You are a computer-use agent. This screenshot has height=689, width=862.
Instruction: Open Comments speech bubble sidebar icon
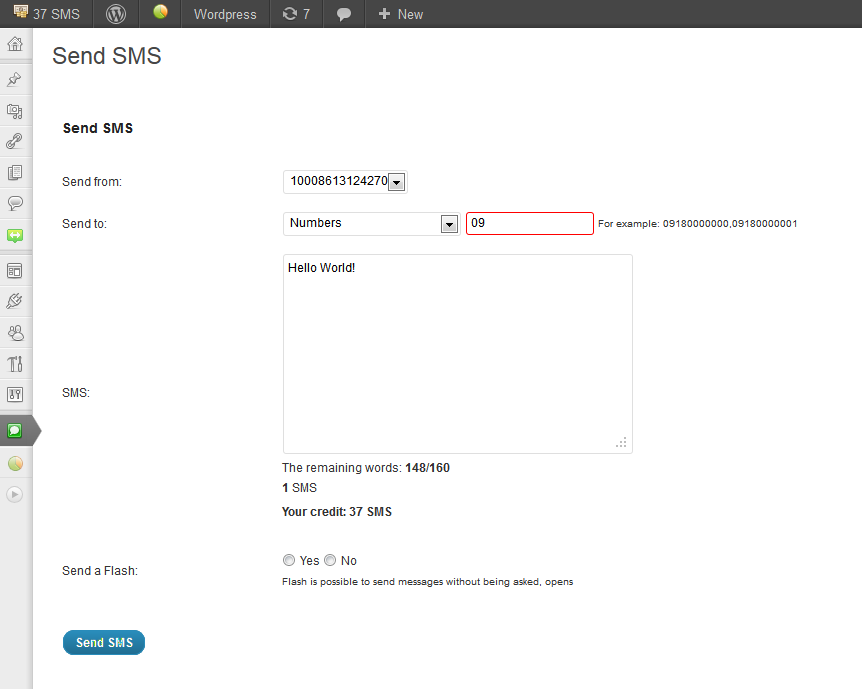15,203
